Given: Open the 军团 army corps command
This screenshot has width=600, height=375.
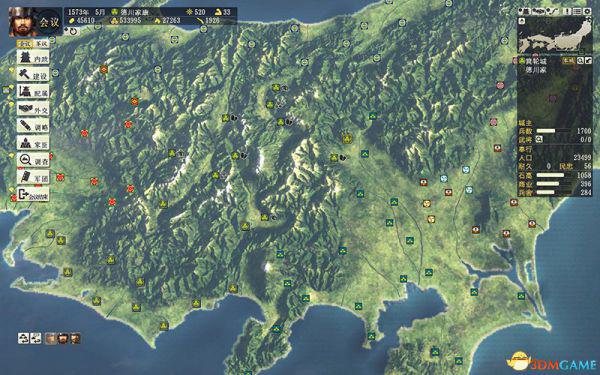Looking at the screenshot, I should 33,177.
